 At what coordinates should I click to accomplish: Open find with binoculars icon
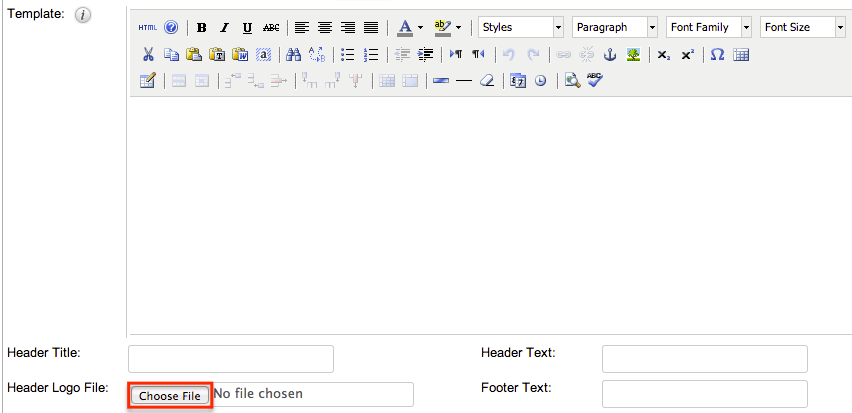tap(293, 54)
